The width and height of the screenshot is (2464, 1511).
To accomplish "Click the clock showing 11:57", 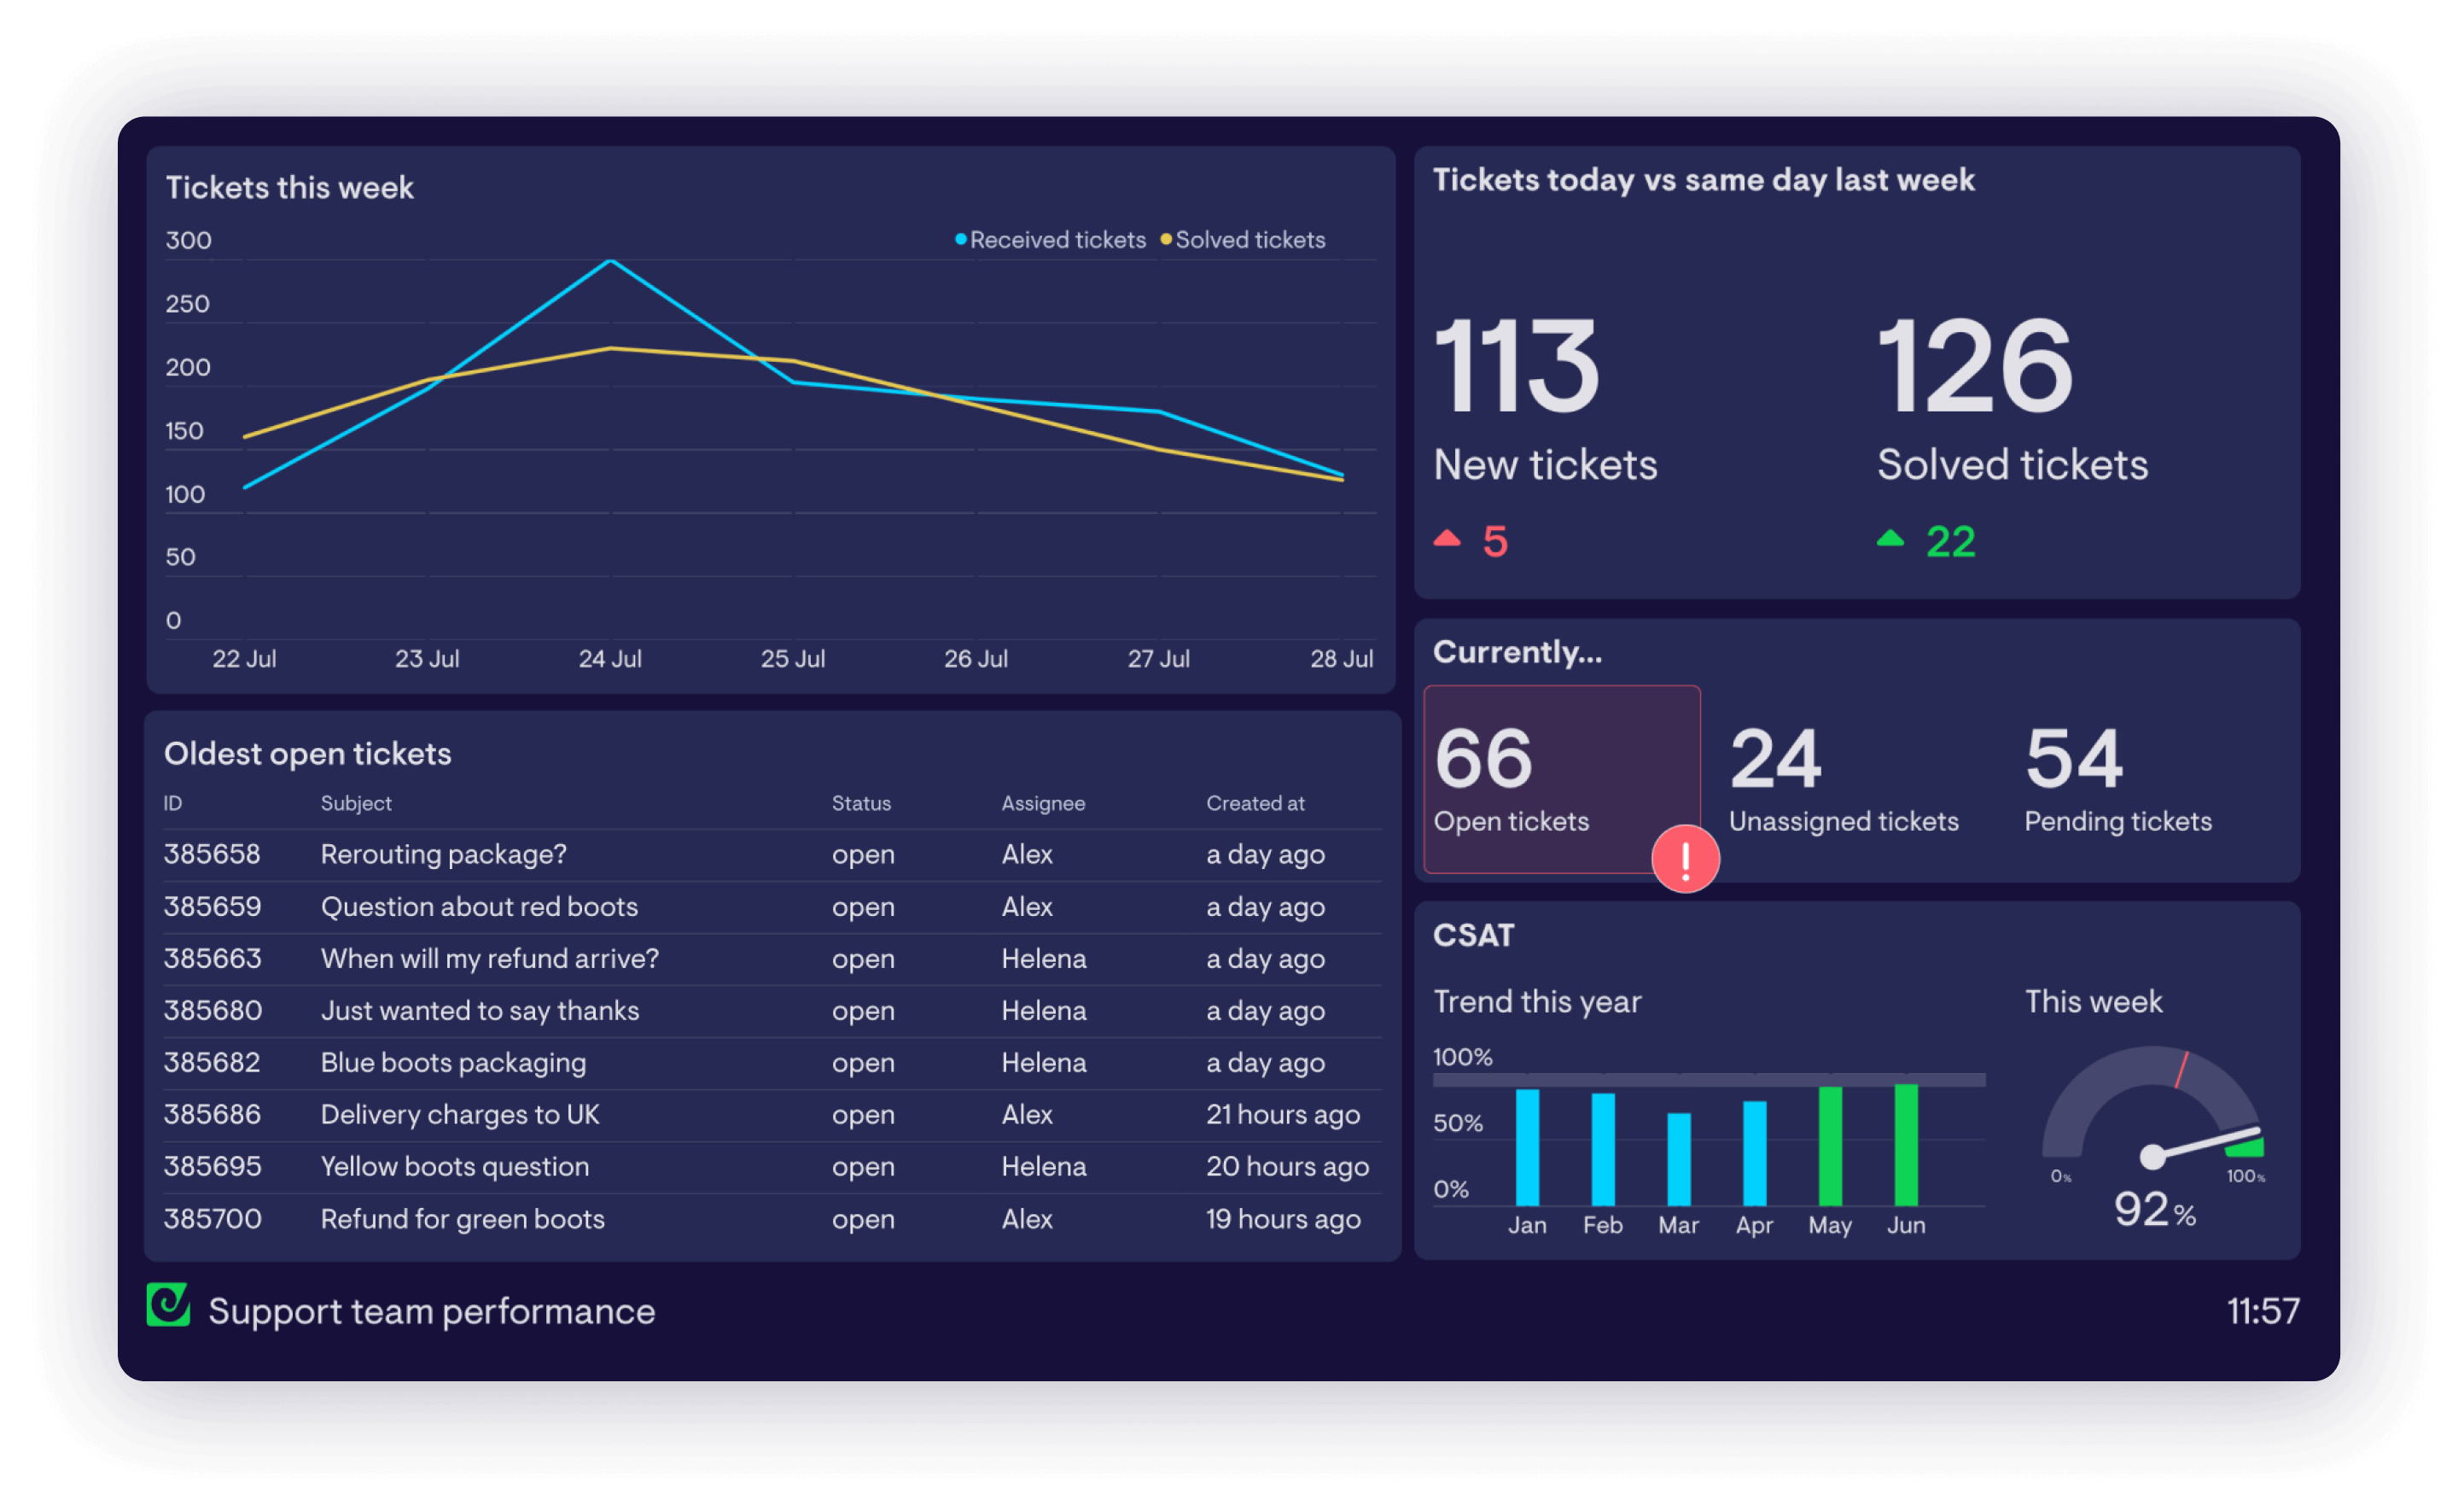I will [x=2263, y=1310].
